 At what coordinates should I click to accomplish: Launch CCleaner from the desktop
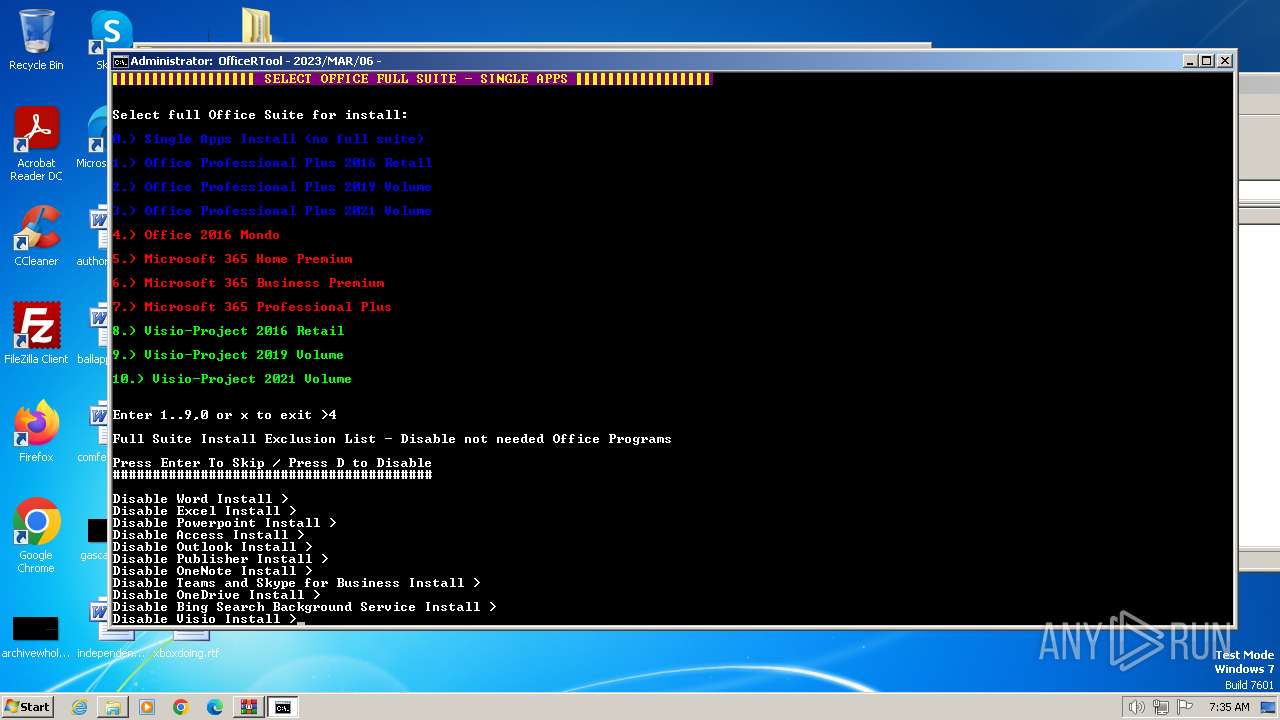pyautogui.click(x=36, y=236)
